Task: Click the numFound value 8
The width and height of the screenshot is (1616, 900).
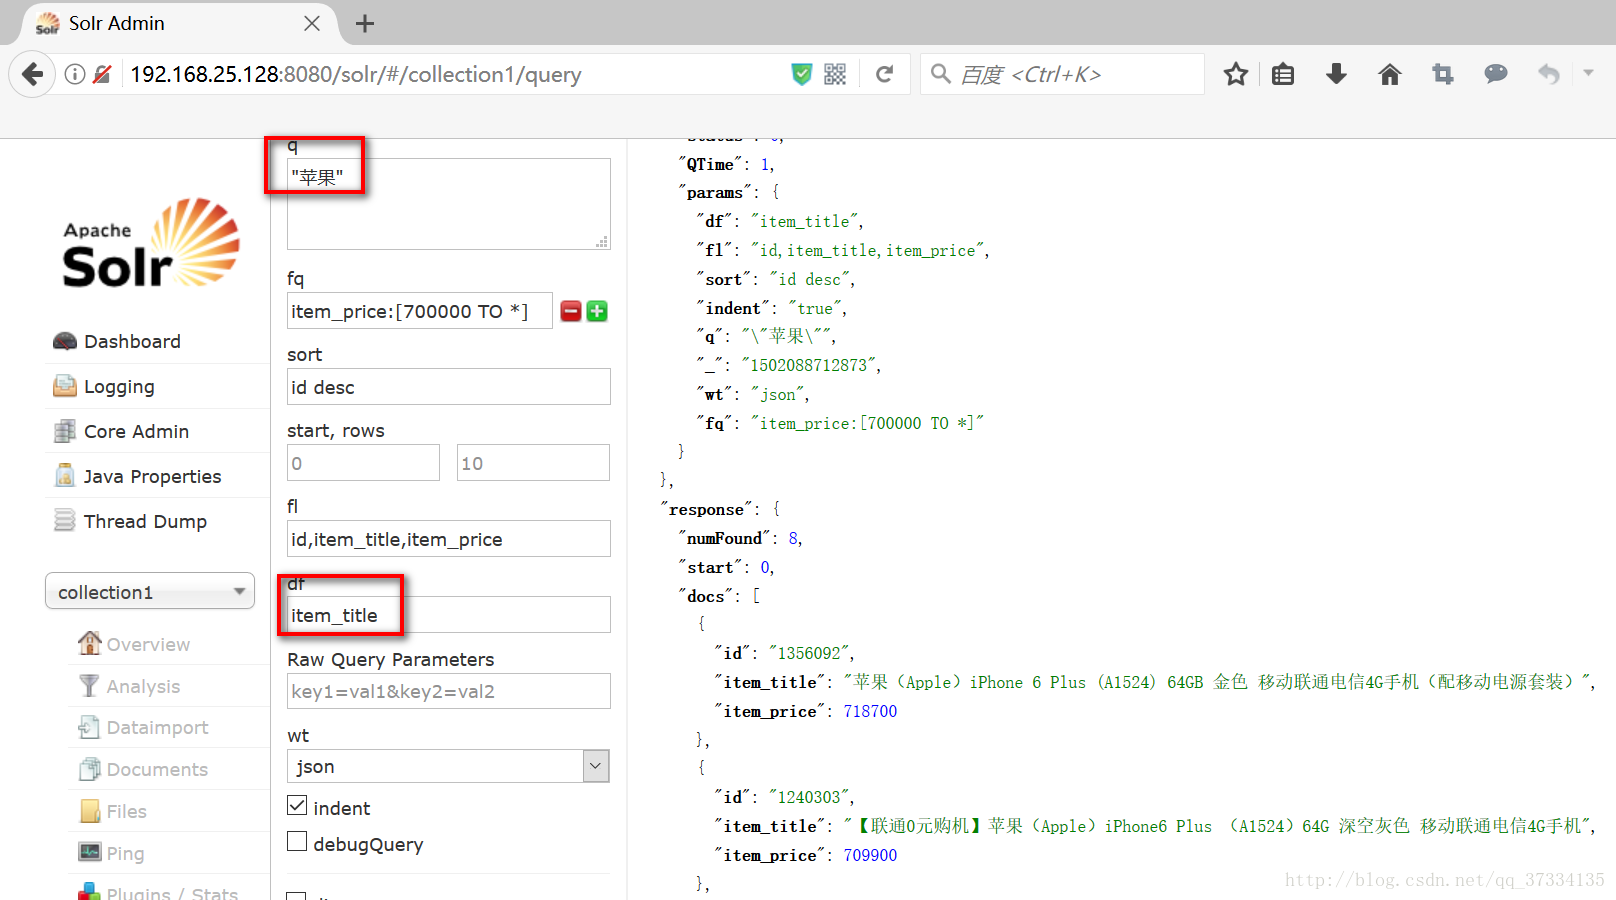Action: (793, 538)
